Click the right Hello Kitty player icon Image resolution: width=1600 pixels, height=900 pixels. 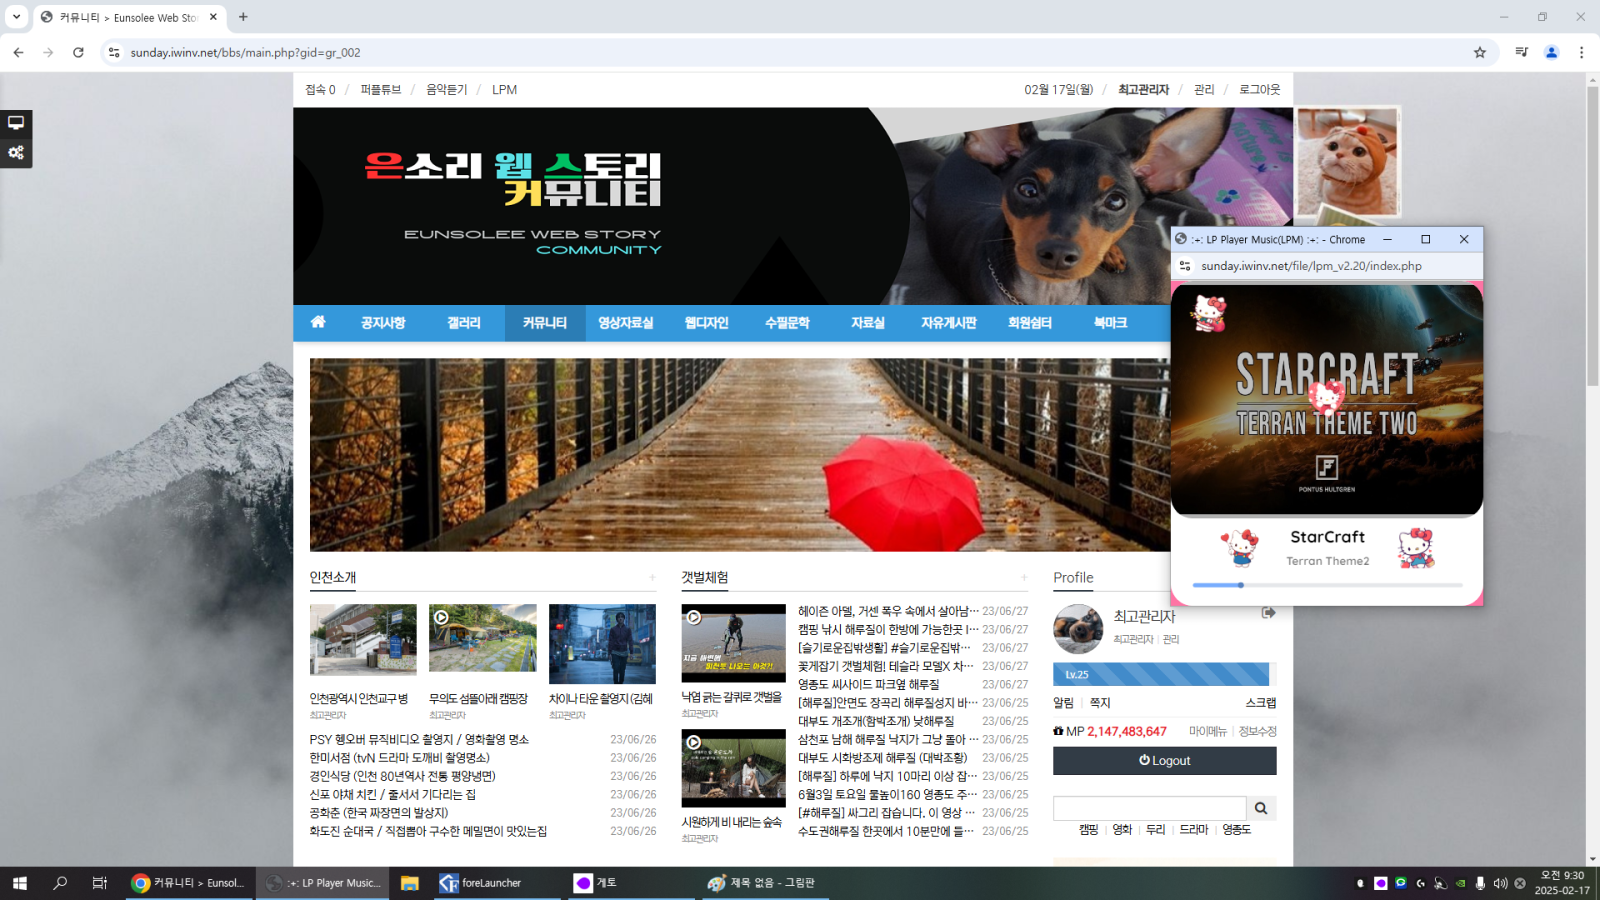point(1416,548)
